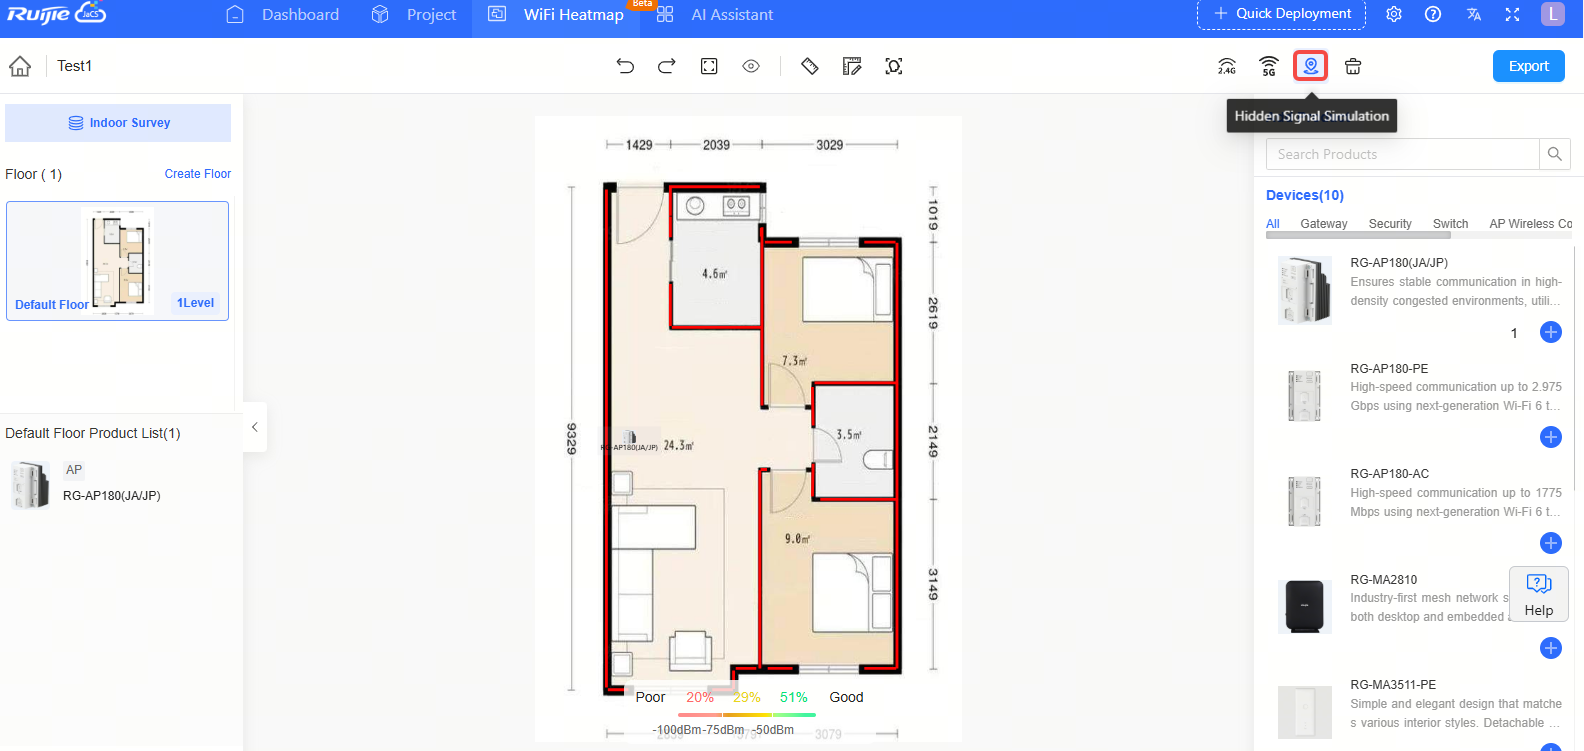Open the user avatar L

pyautogui.click(x=1553, y=14)
